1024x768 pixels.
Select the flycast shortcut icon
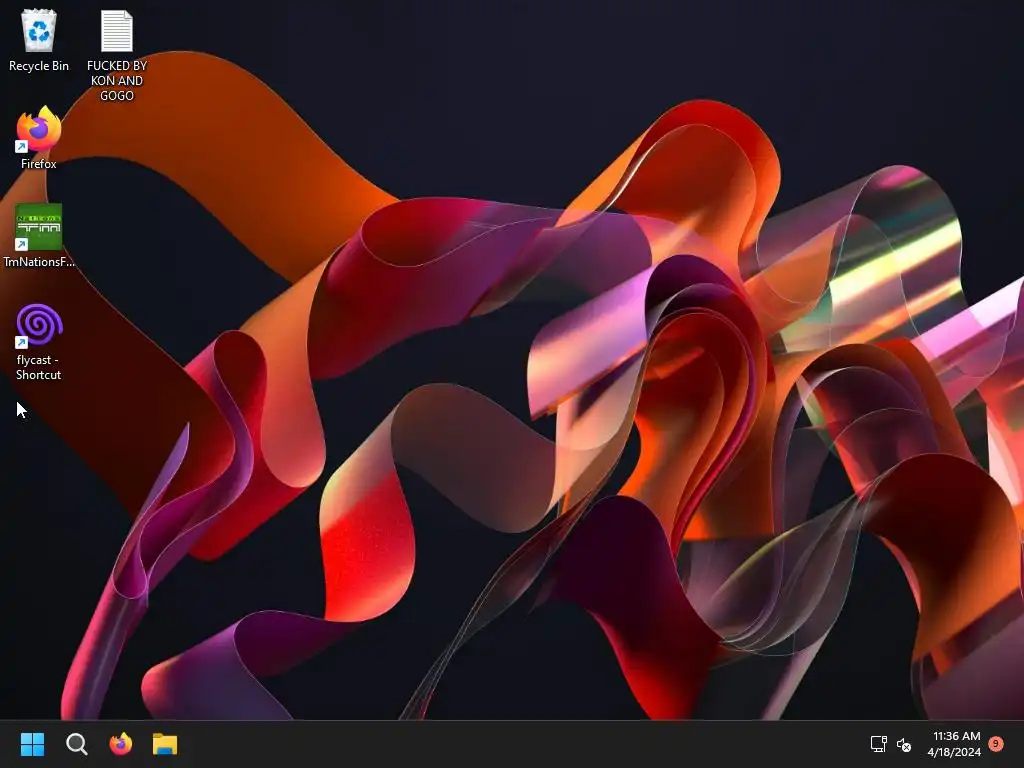point(39,325)
